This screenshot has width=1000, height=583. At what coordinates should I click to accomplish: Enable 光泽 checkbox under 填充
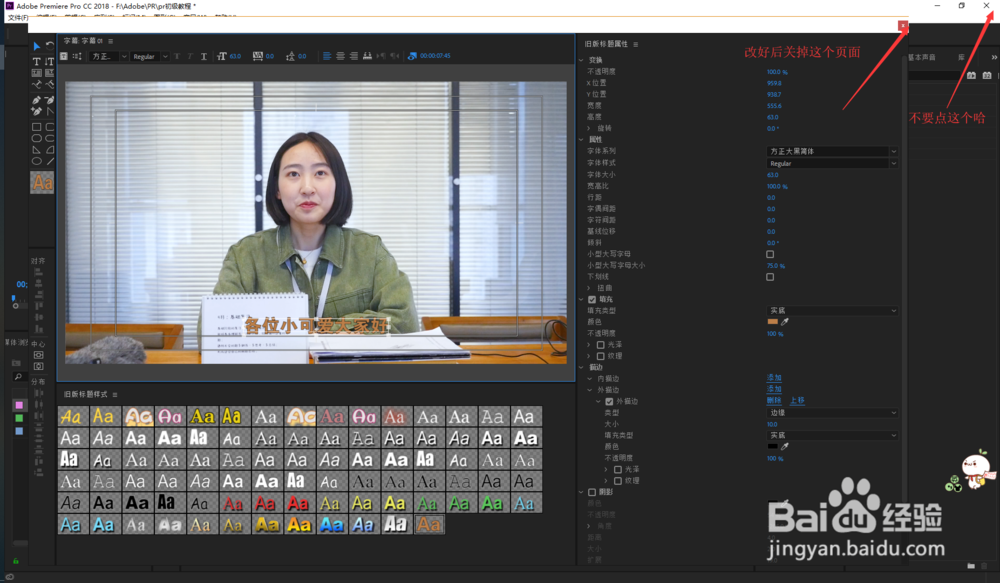[600, 344]
